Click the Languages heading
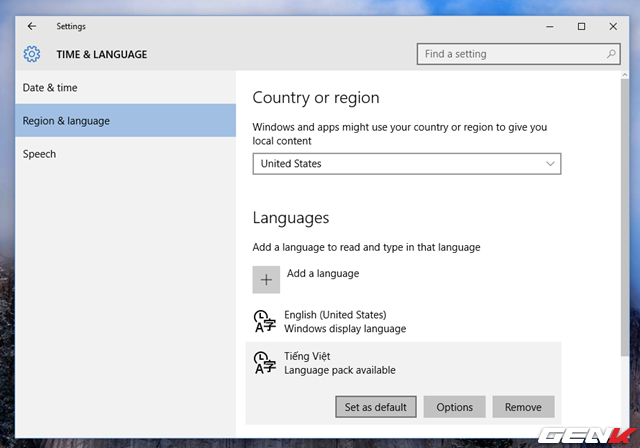Screen dimensions: 640x448 click(x=291, y=218)
